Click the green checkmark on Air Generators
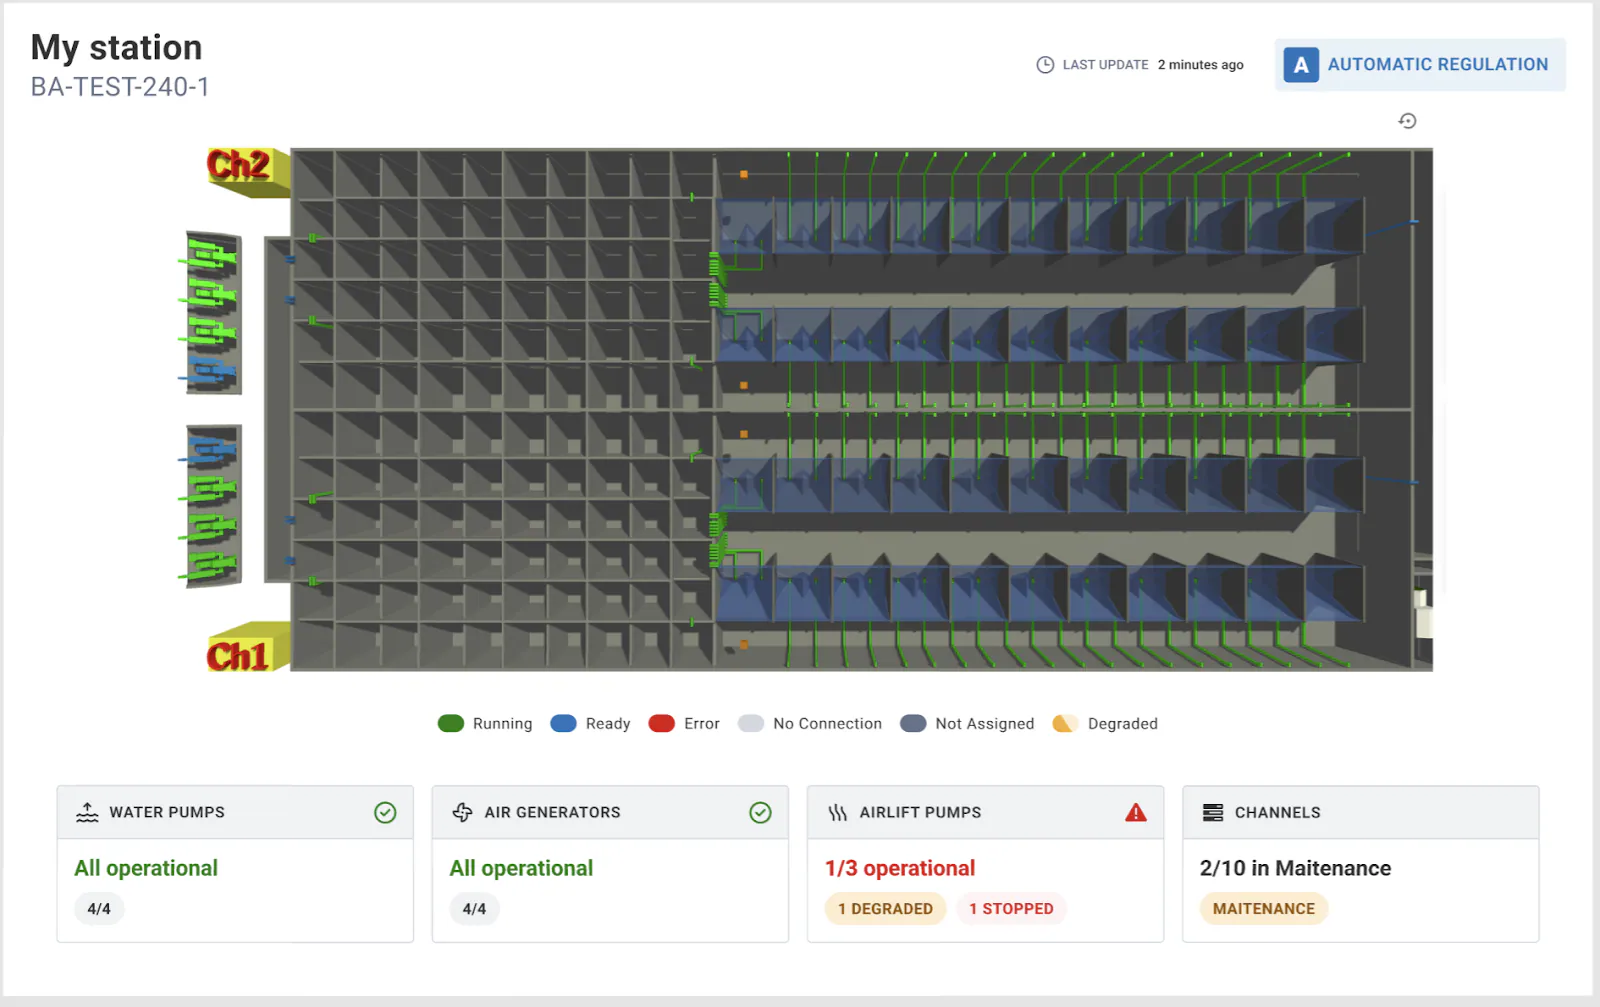The image size is (1600, 1007). (x=760, y=813)
